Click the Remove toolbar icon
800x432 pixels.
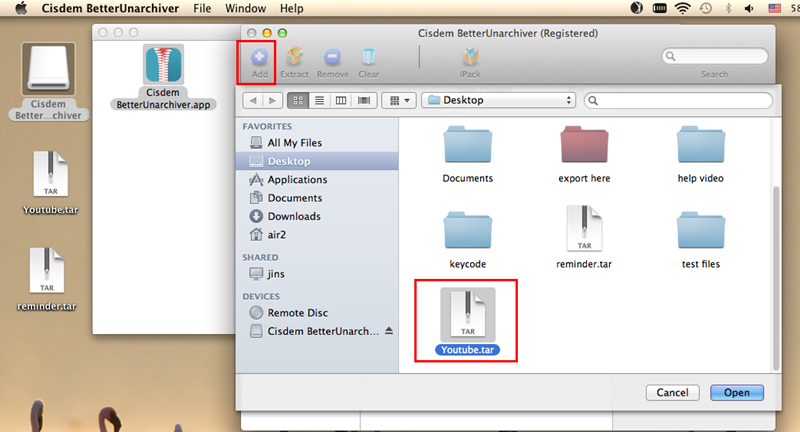333,63
